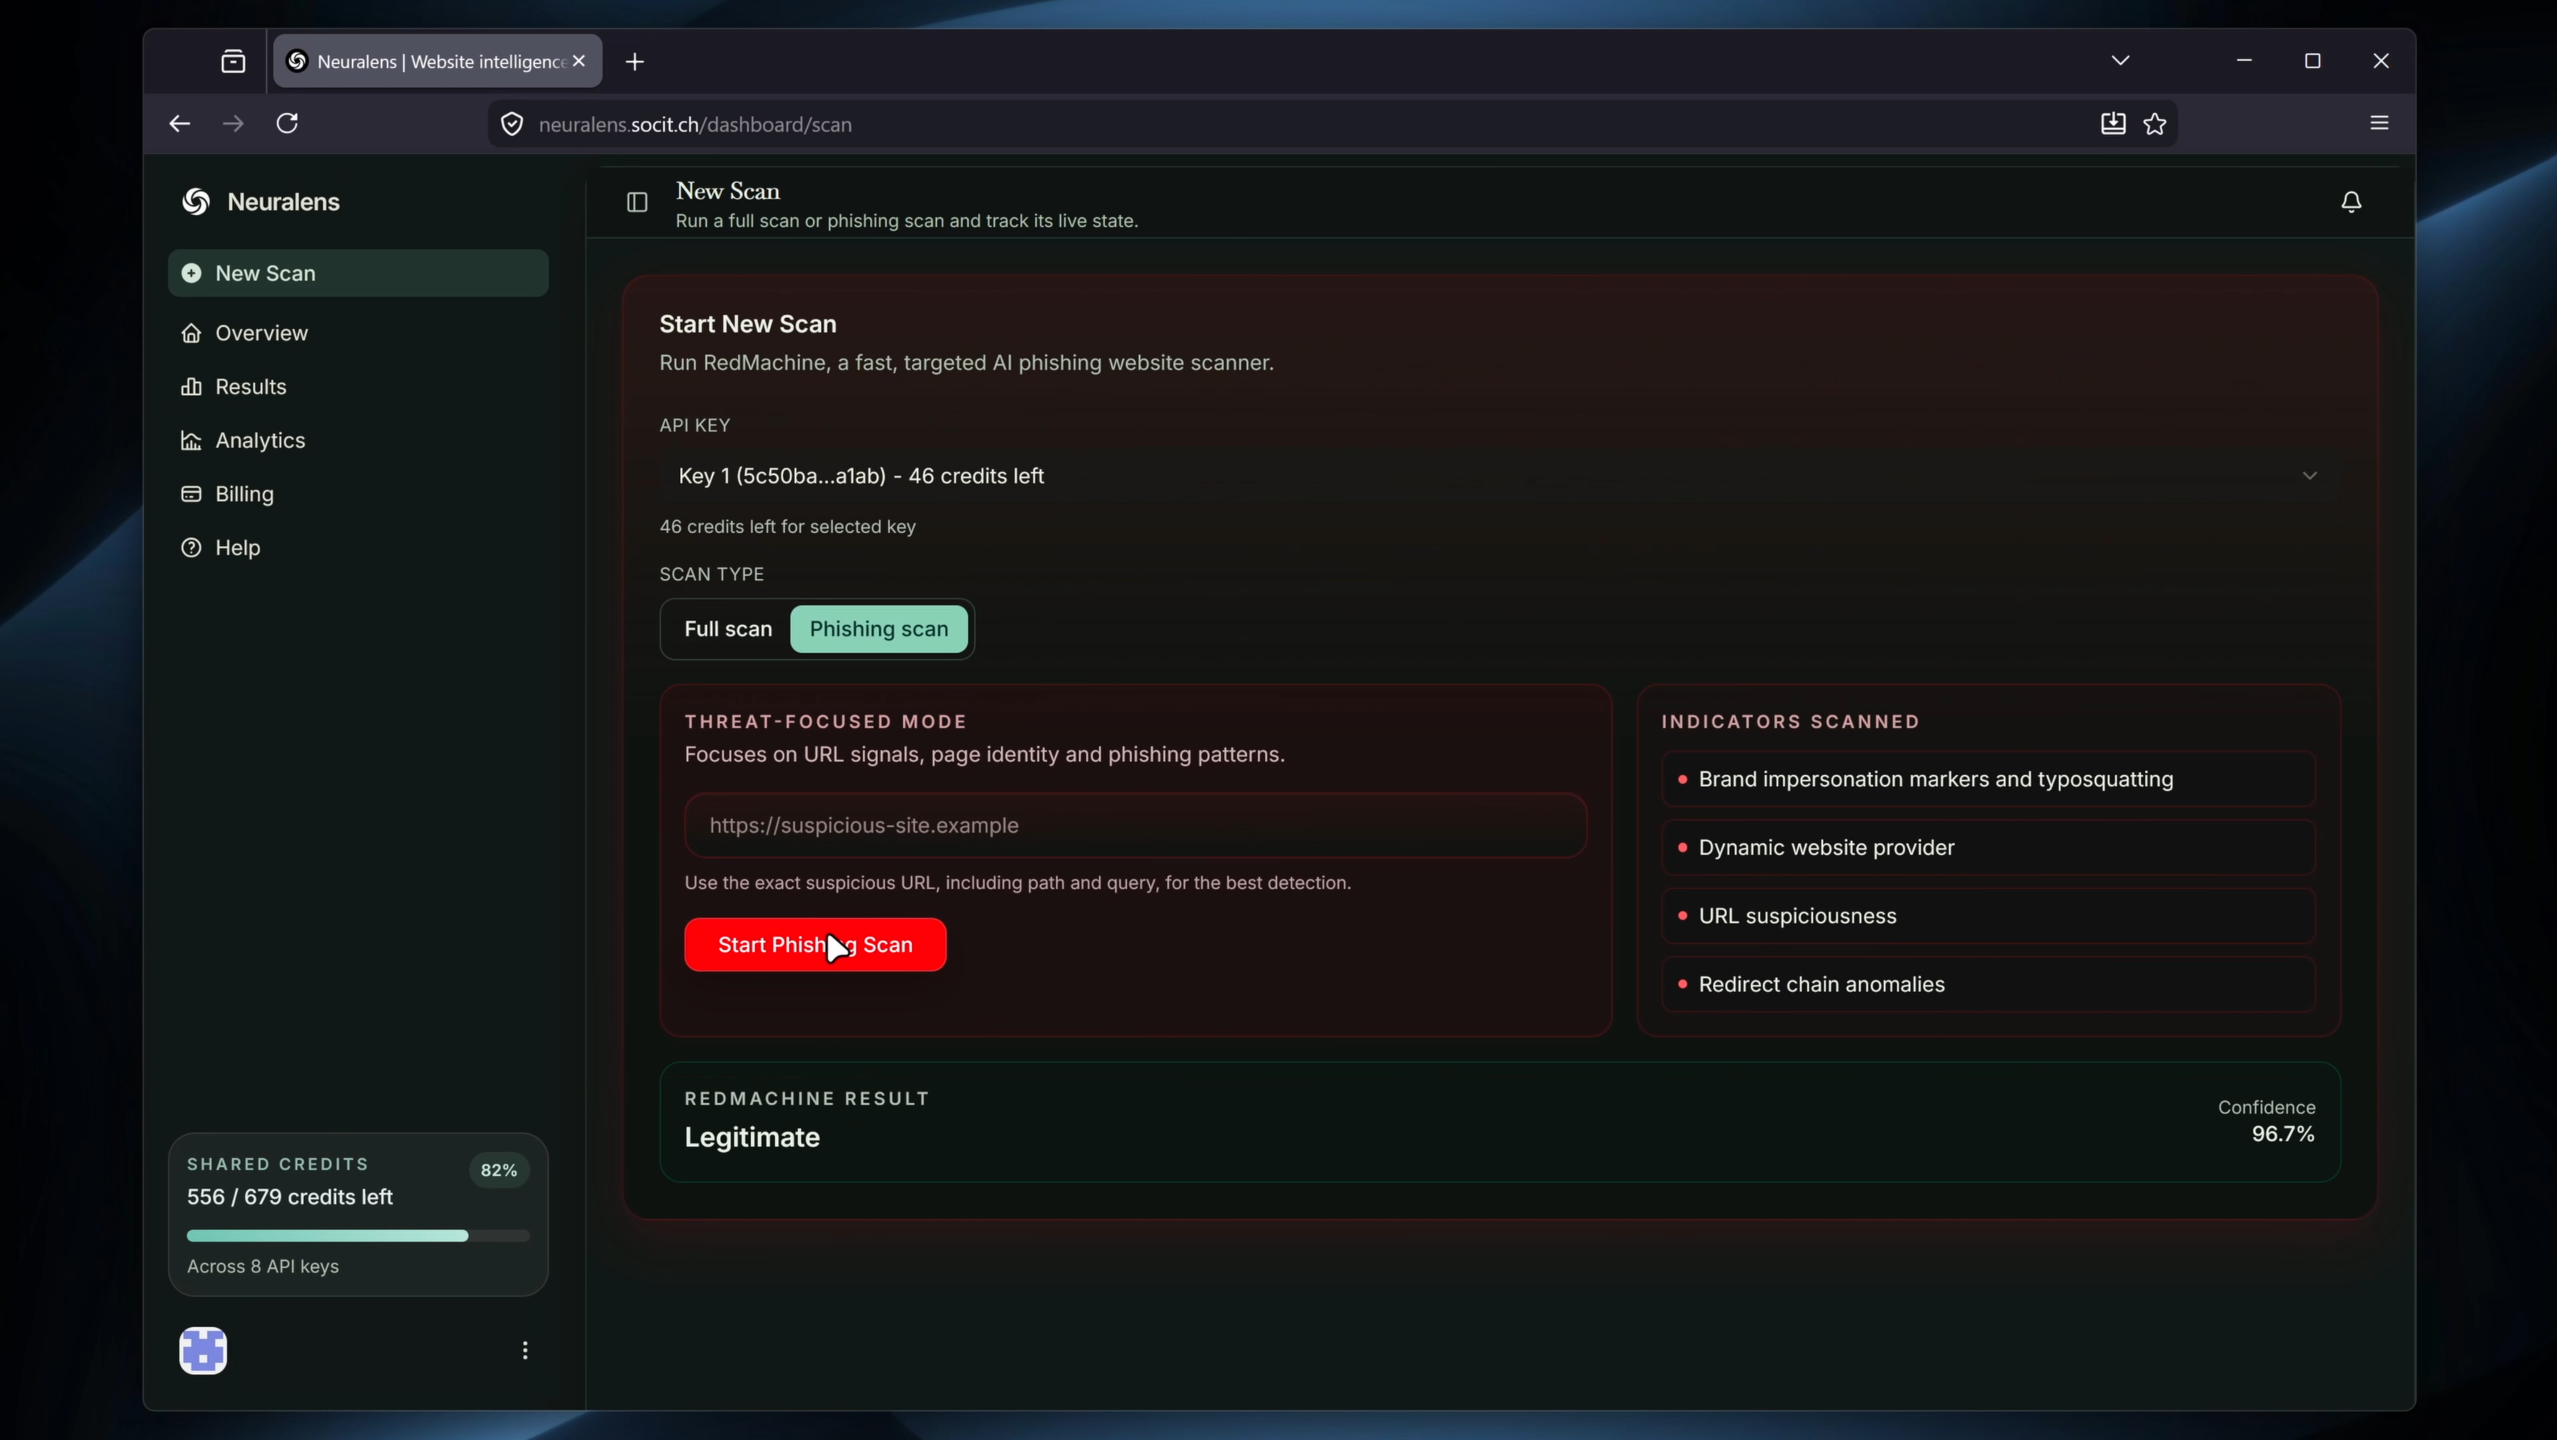Viewport: 2557px width, 1440px height.
Task: Click the bar chart icon next to Results
Action: pyautogui.click(x=191, y=387)
